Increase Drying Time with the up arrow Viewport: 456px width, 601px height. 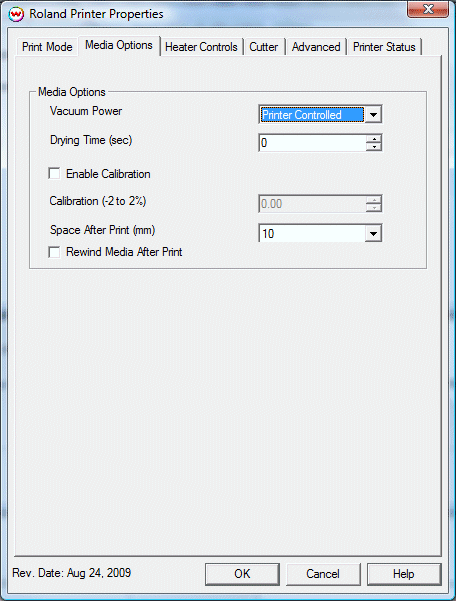(374, 139)
